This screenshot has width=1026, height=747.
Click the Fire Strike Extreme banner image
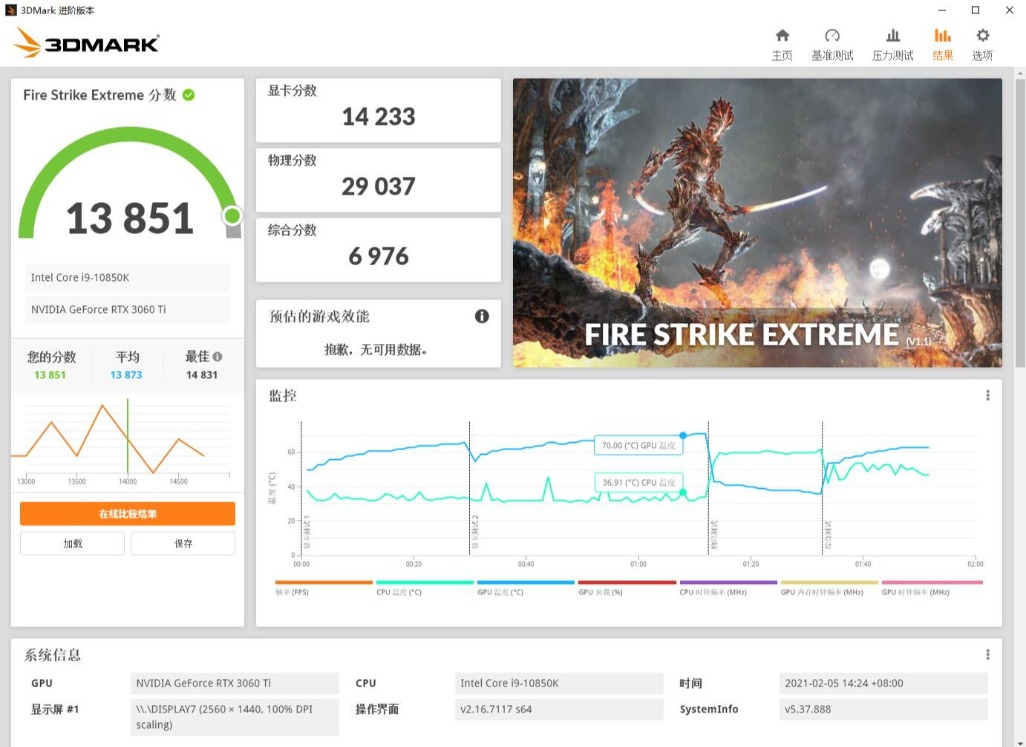(757, 222)
